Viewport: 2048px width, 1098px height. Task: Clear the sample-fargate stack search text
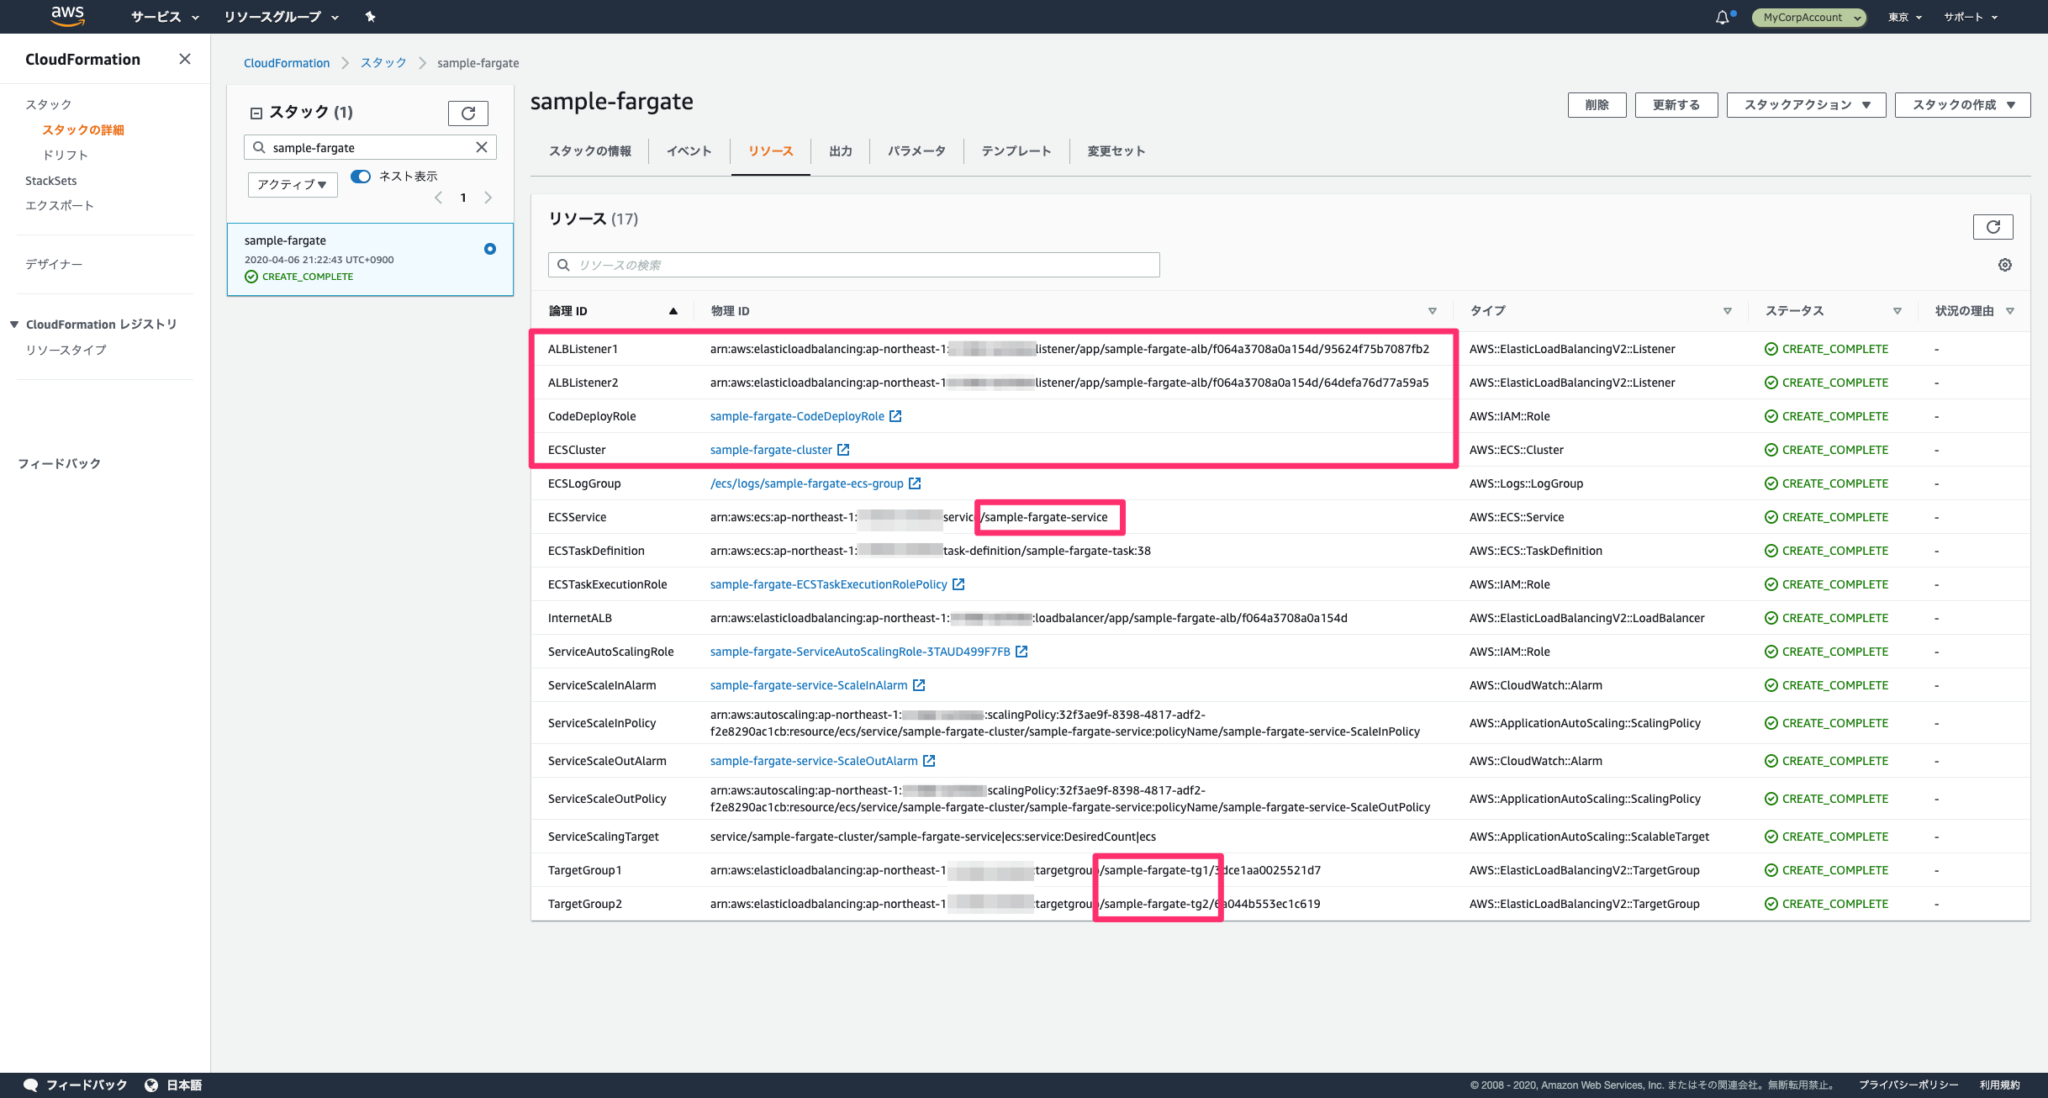[482, 147]
